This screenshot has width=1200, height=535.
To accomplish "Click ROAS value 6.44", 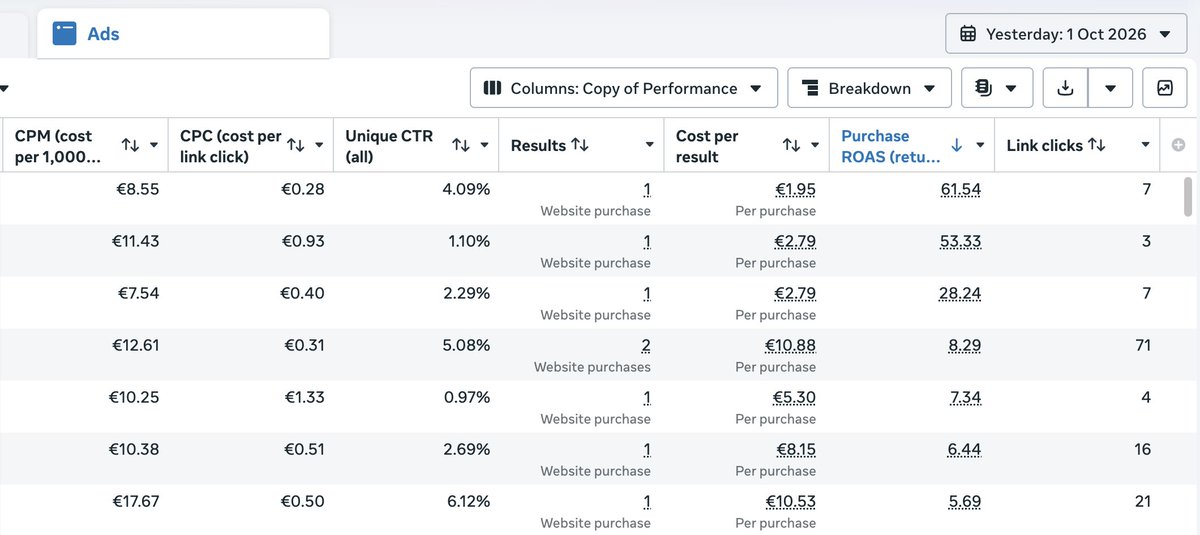I will click(x=965, y=450).
